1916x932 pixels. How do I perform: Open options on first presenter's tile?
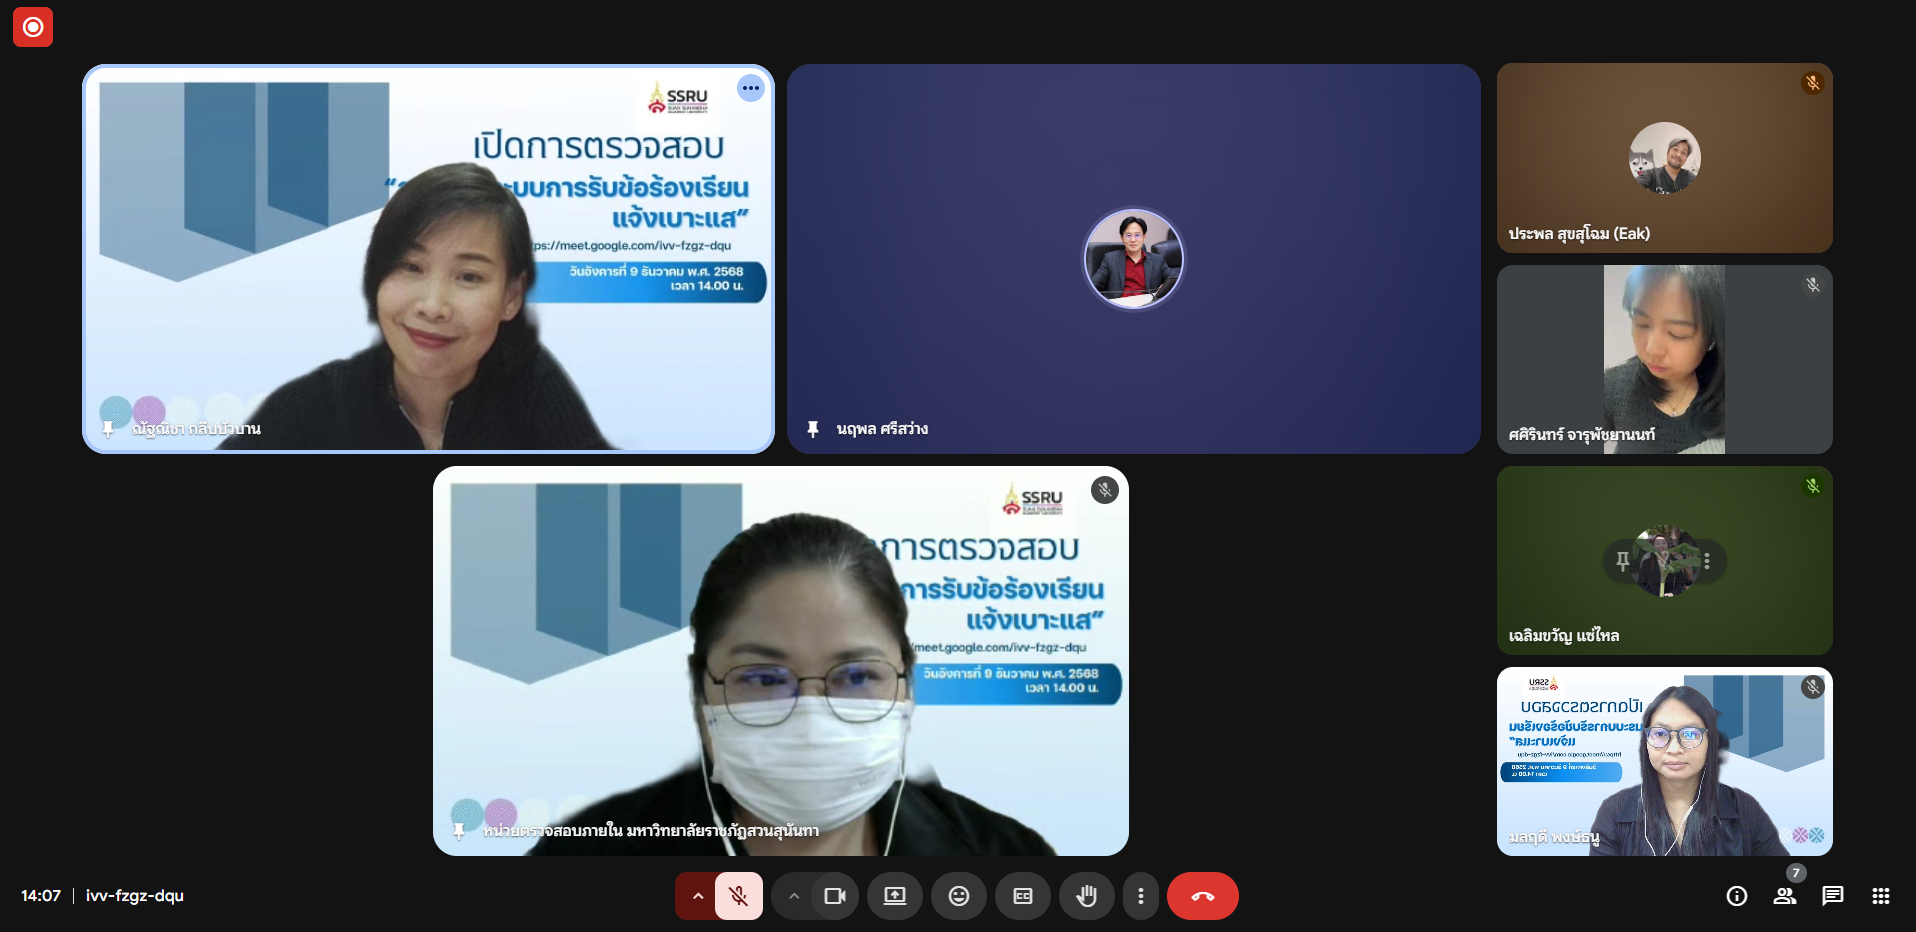coord(751,88)
